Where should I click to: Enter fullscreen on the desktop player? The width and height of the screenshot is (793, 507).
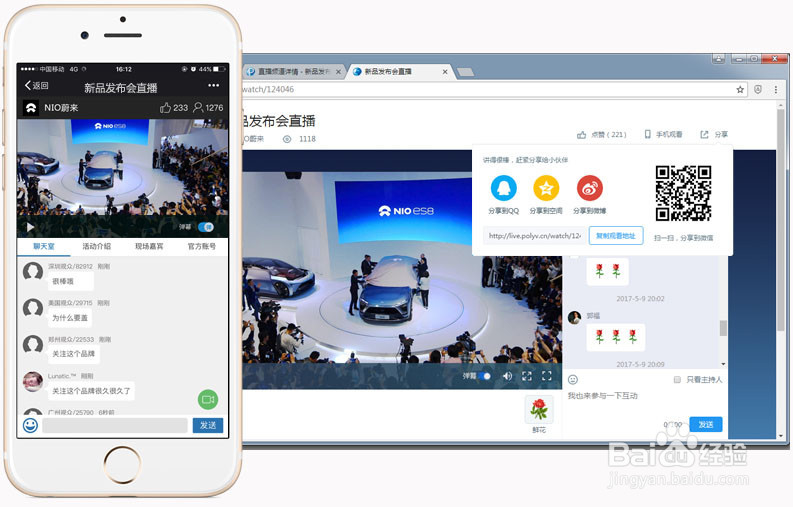547,376
